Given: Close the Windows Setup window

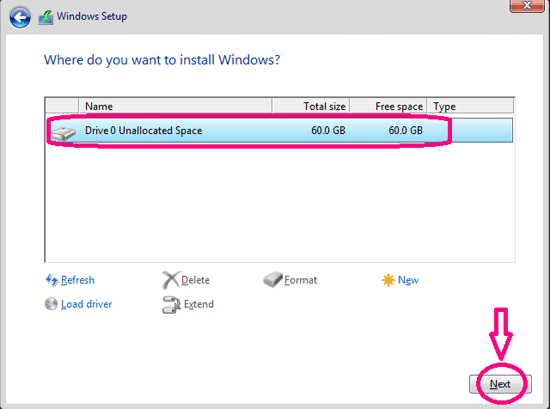Looking at the screenshot, I should tap(526, 5).
